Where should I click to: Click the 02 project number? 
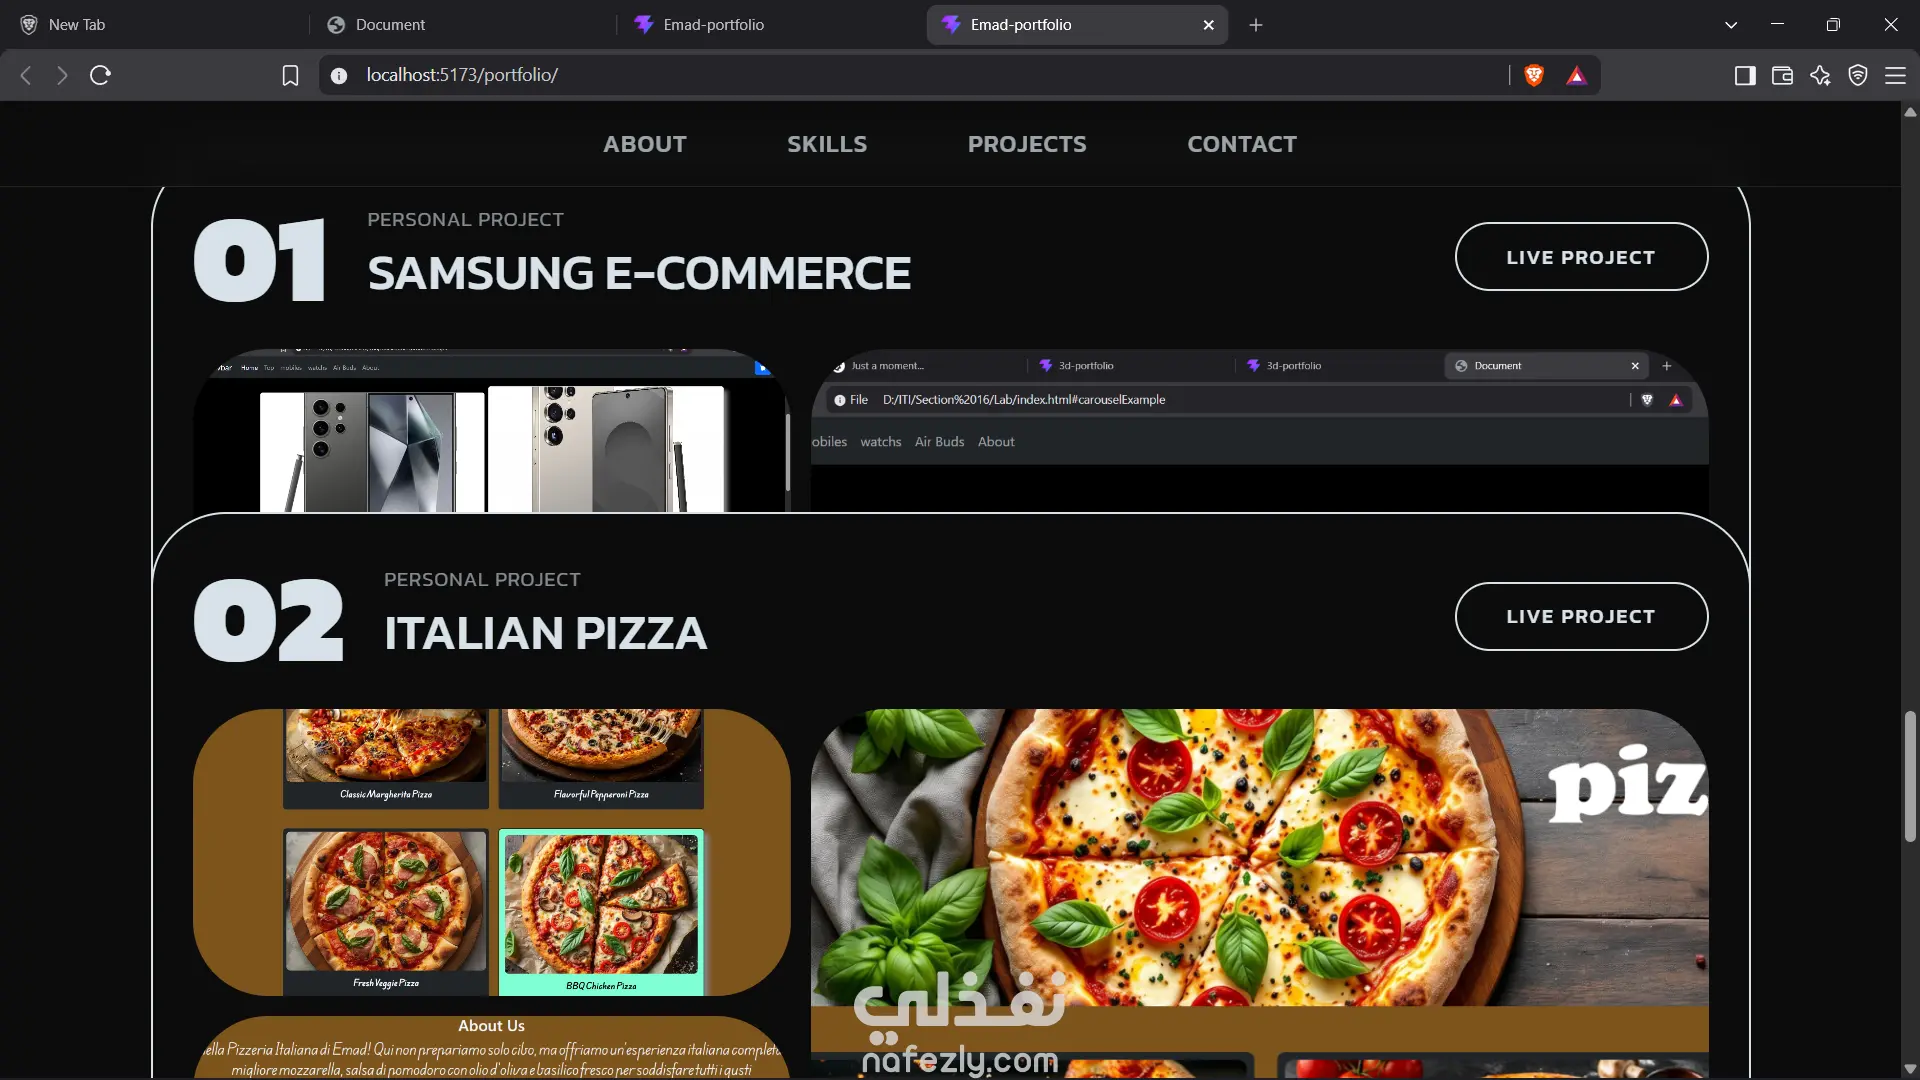coord(268,620)
